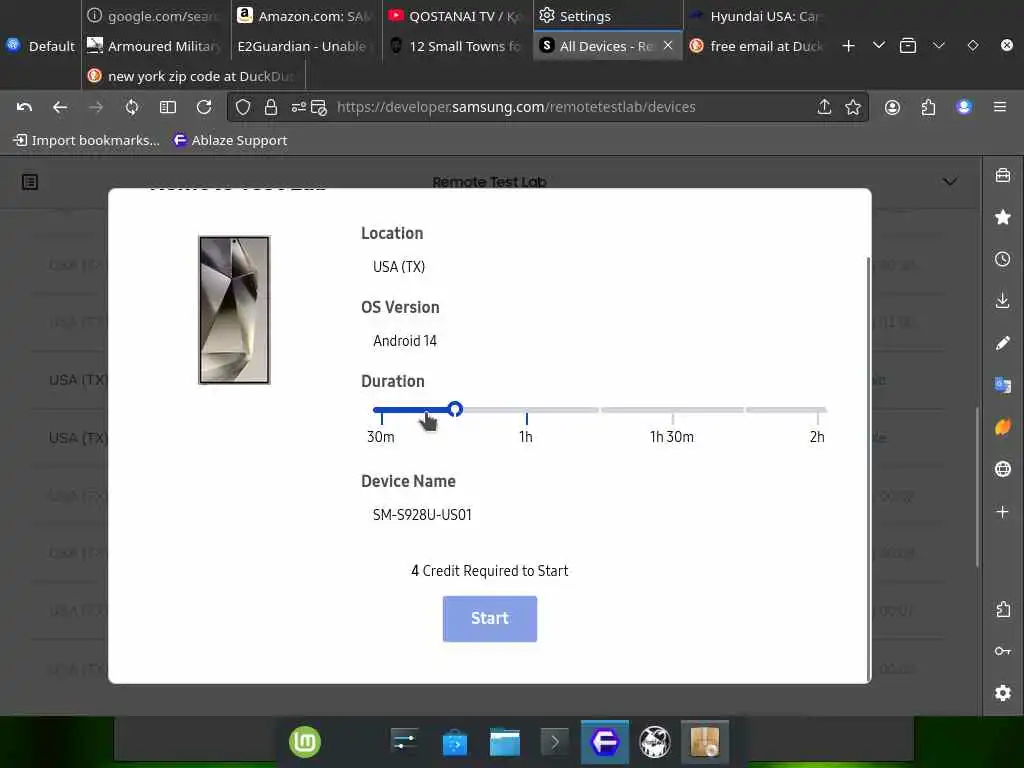
Task: Open the file manager taskbar icon
Action: point(505,743)
